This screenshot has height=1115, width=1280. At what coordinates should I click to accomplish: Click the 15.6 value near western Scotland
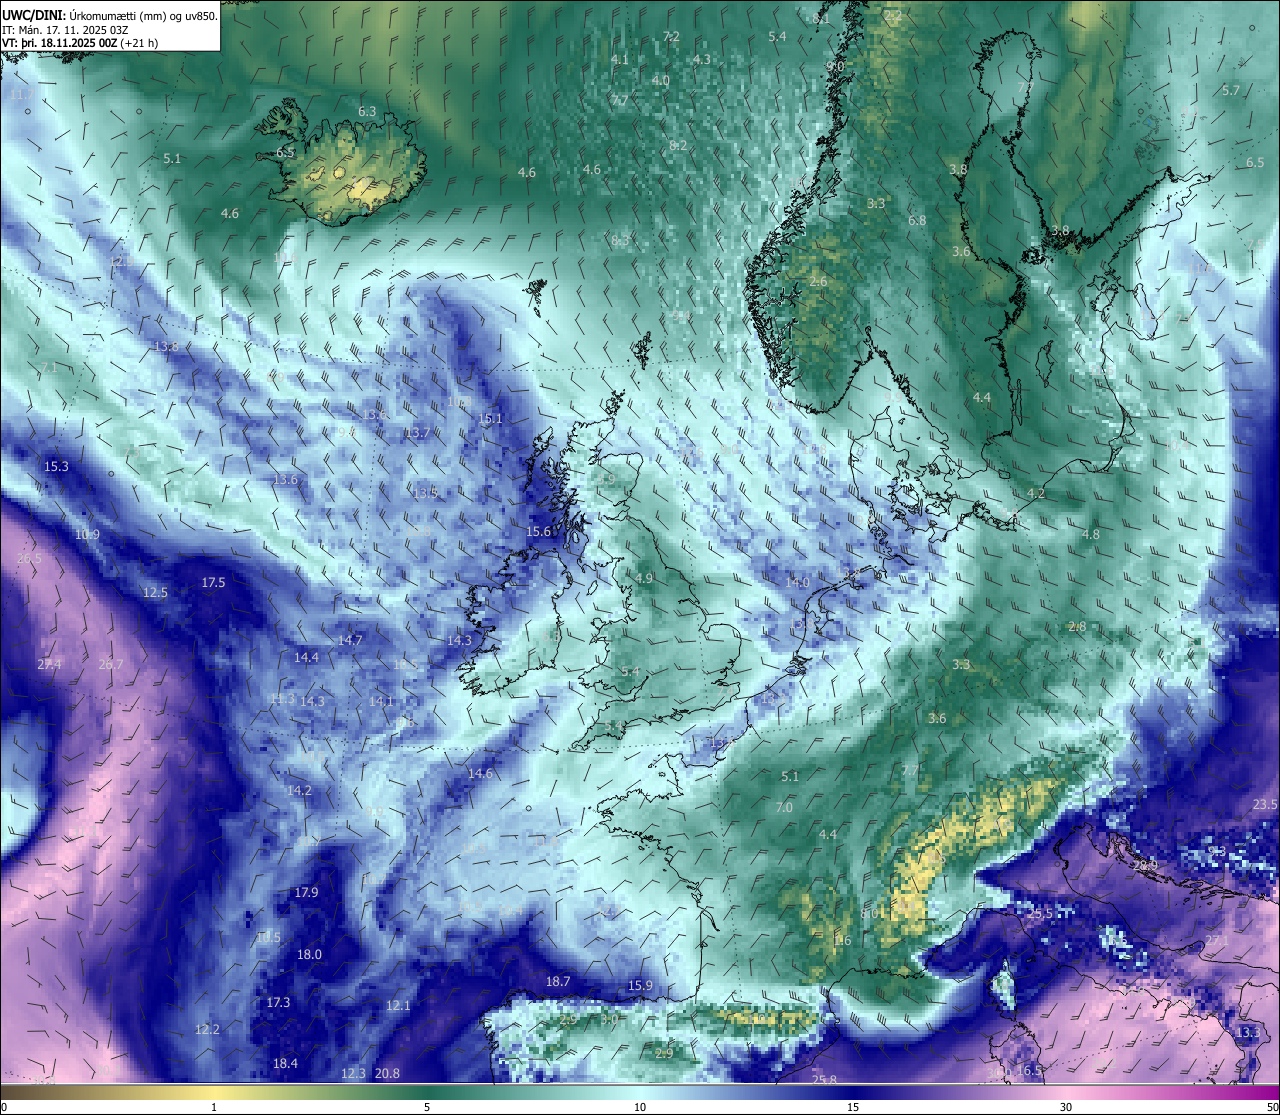[539, 532]
